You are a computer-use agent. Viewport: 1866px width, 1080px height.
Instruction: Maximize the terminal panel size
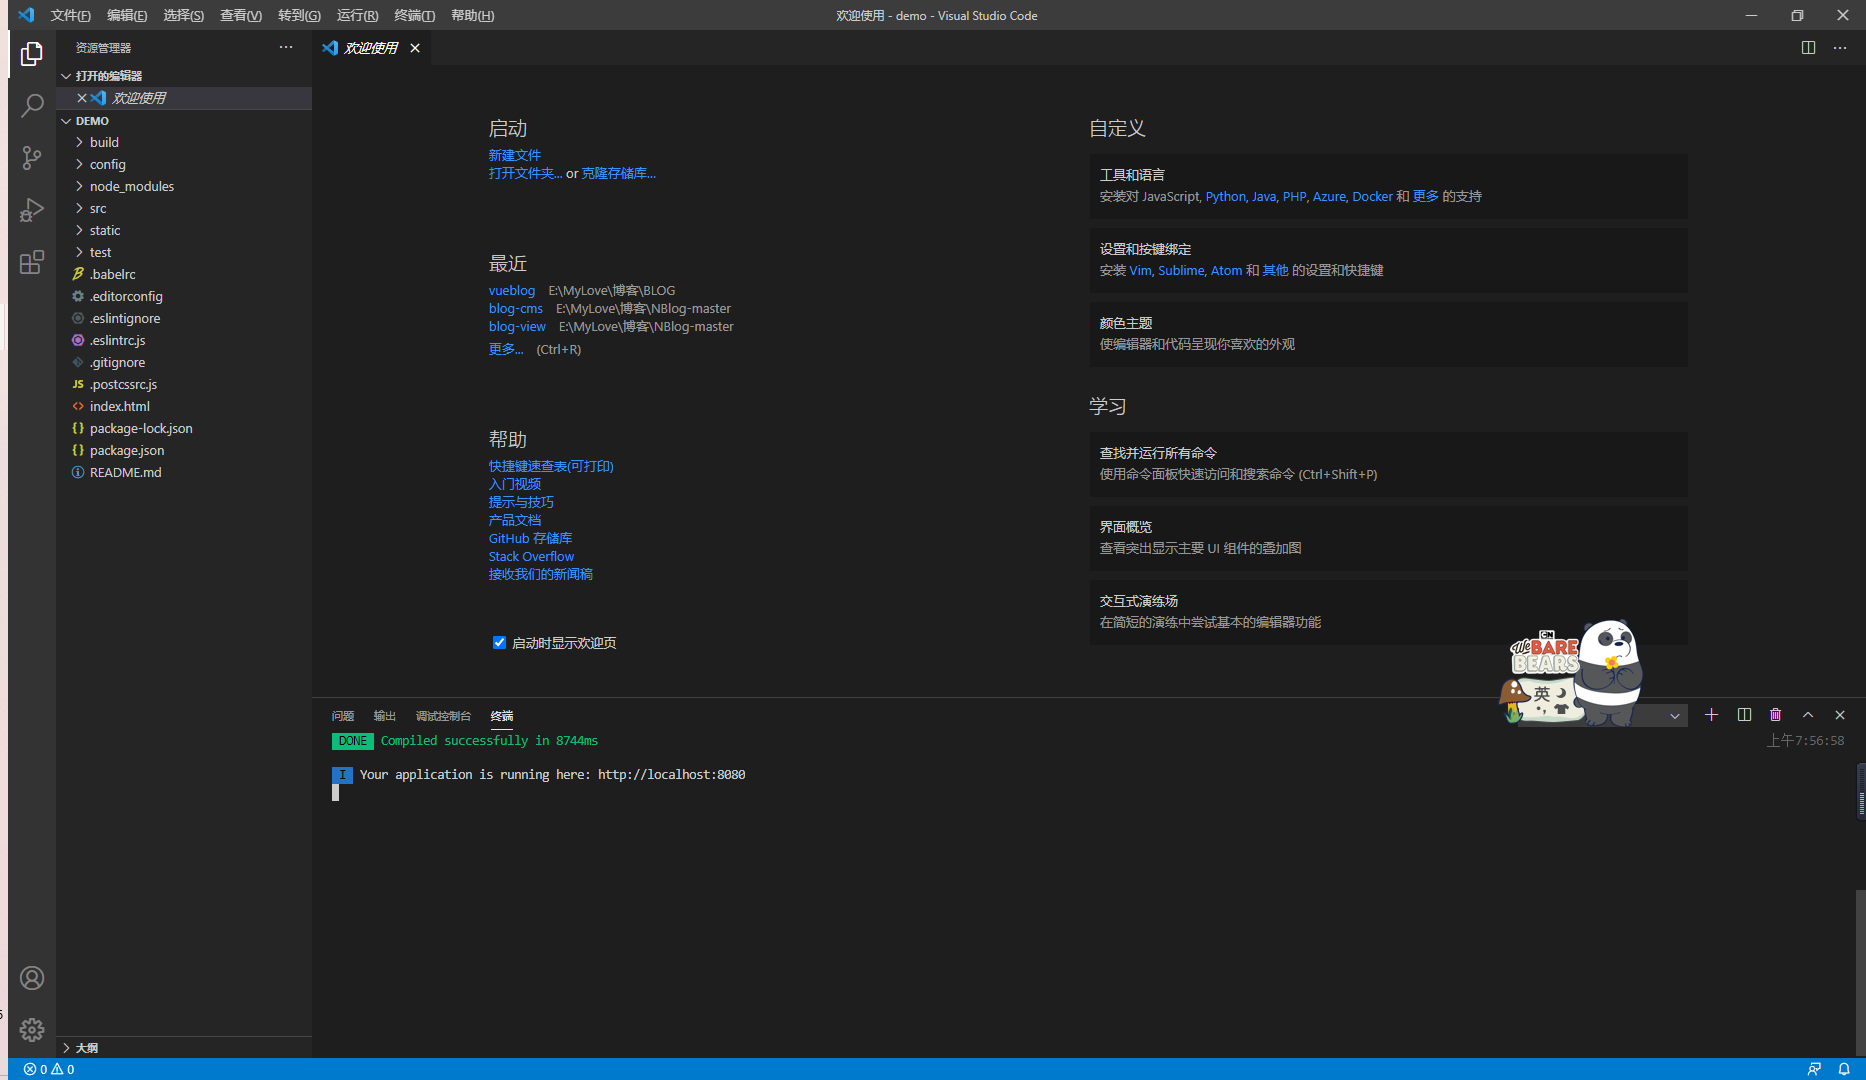point(1808,715)
